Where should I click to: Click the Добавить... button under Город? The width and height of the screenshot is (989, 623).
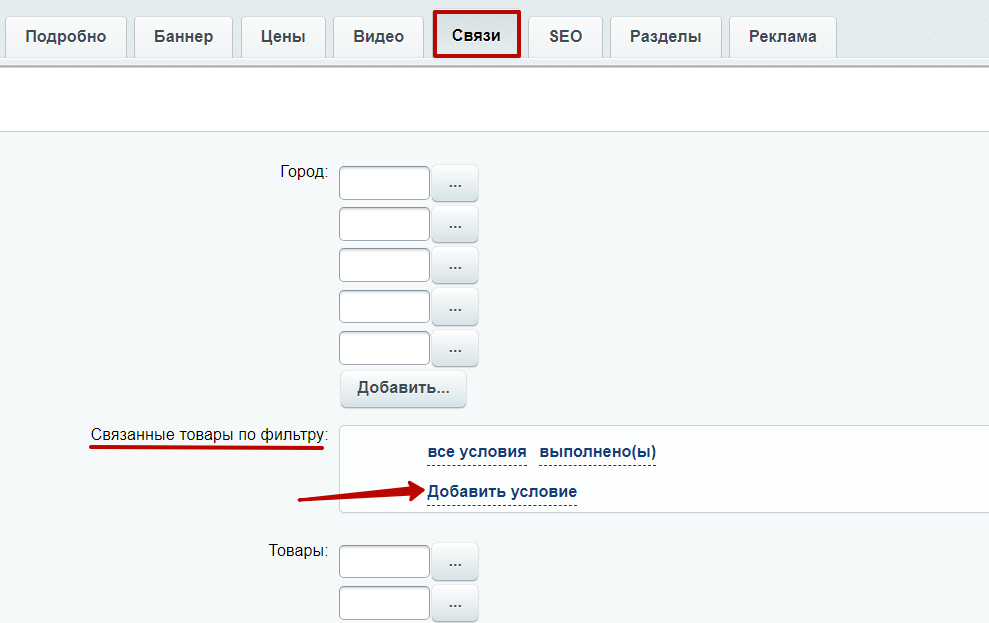(x=403, y=388)
